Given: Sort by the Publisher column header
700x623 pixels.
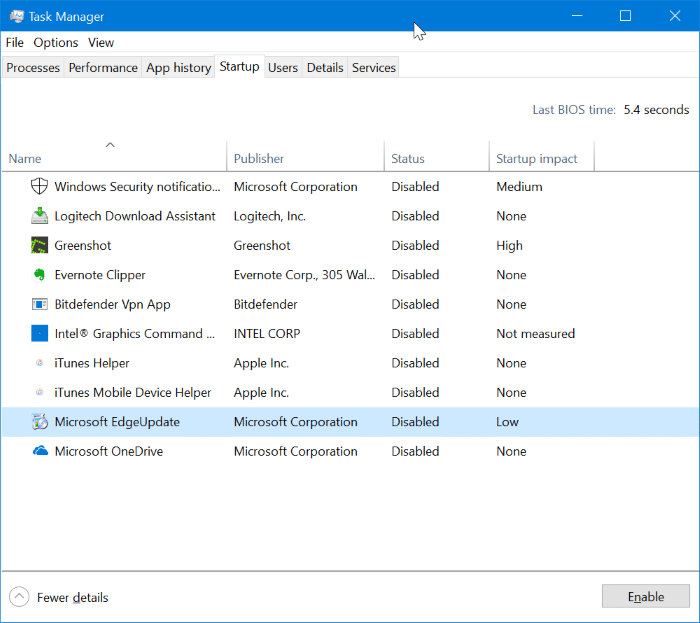Looking at the screenshot, I should coord(305,156).
